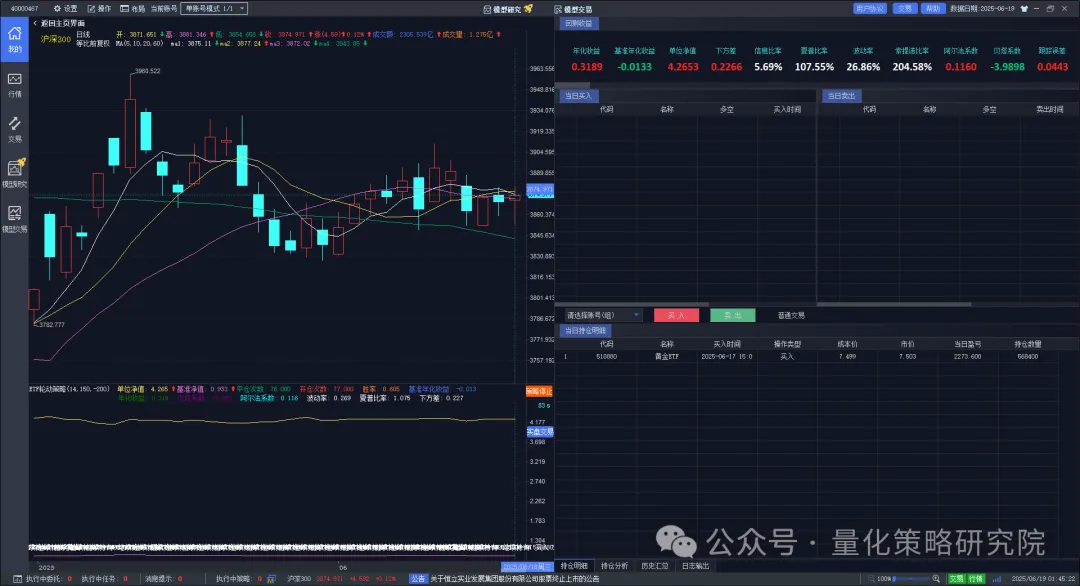This screenshot has height=586, width=1080.
Task: Click the 普通交易 link
Action: [791, 315]
